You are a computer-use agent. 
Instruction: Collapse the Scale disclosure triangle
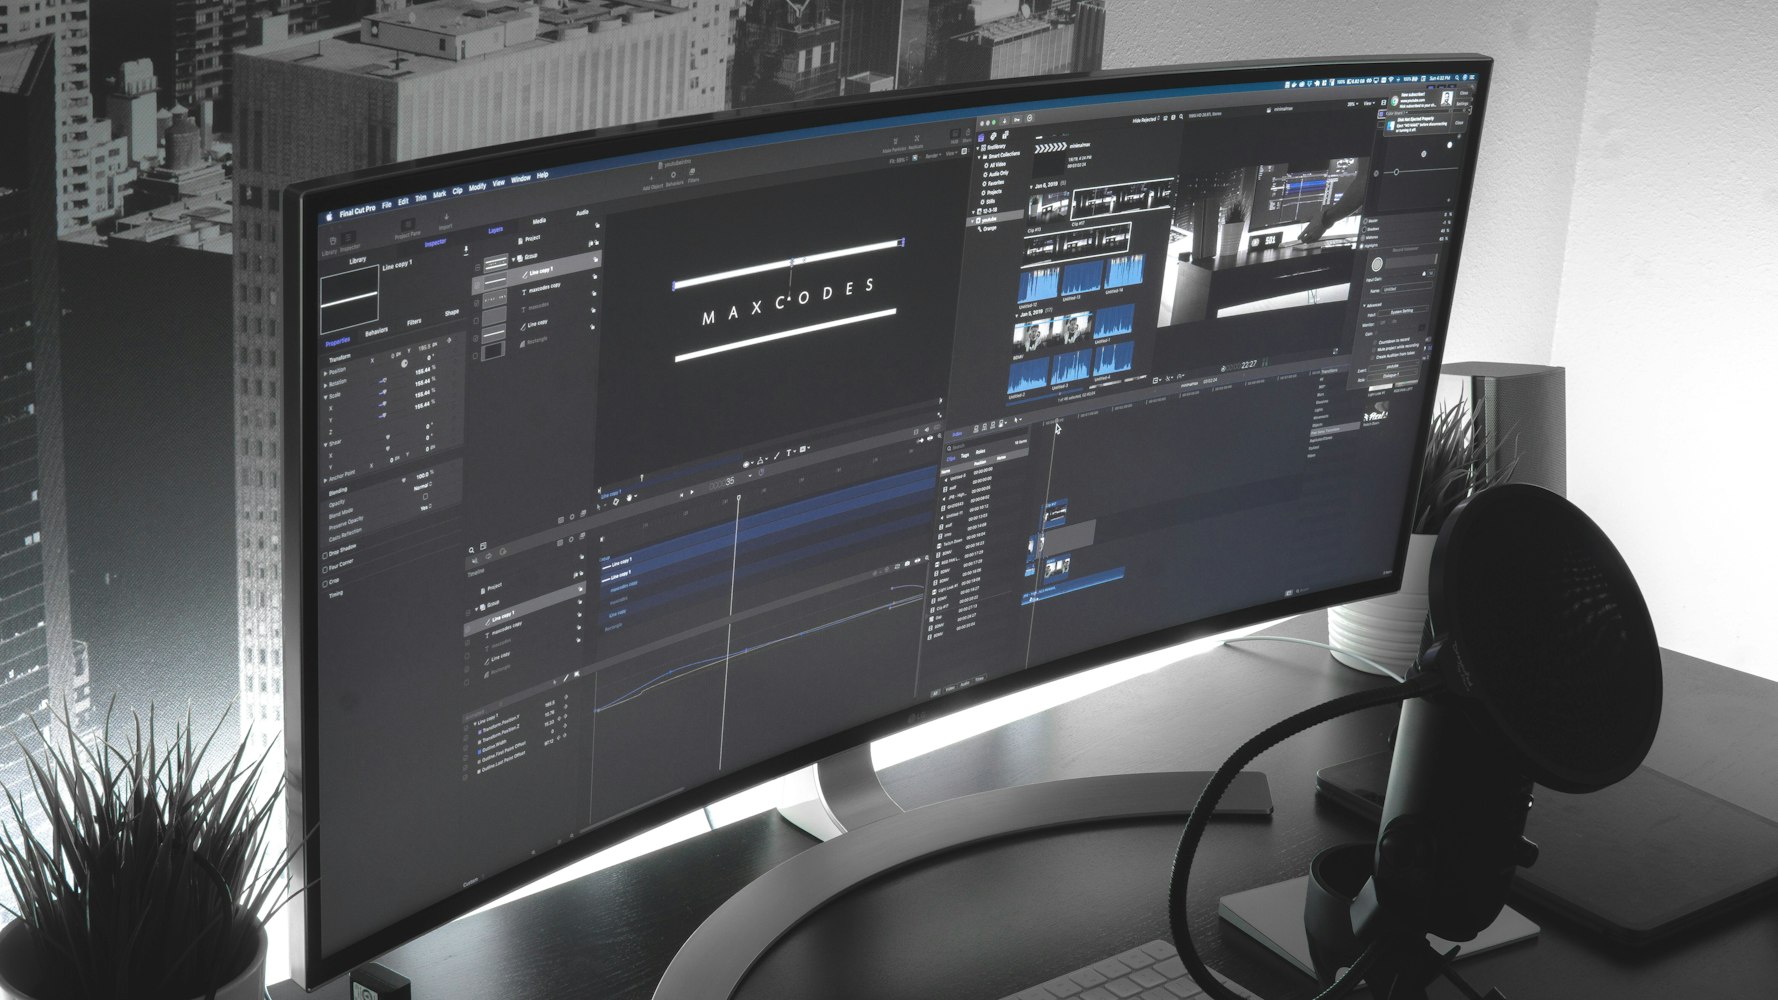point(325,396)
